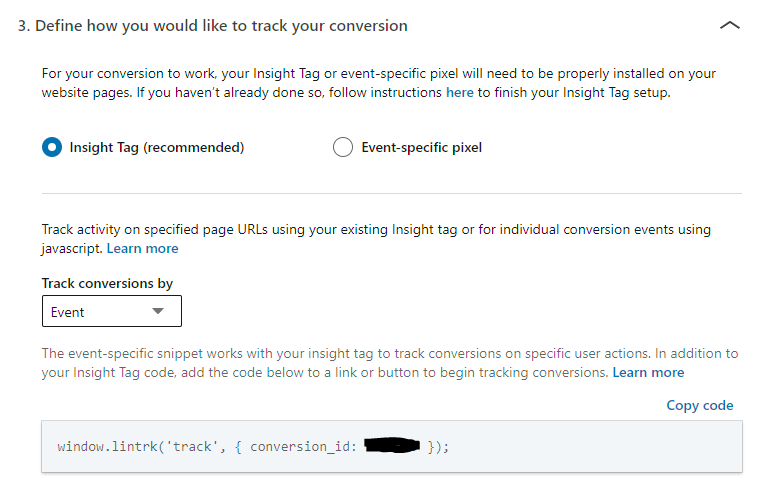The width and height of the screenshot is (774, 493).
Task: Open the Track conversions by dropdown
Action: pyautogui.click(x=112, y=311)
